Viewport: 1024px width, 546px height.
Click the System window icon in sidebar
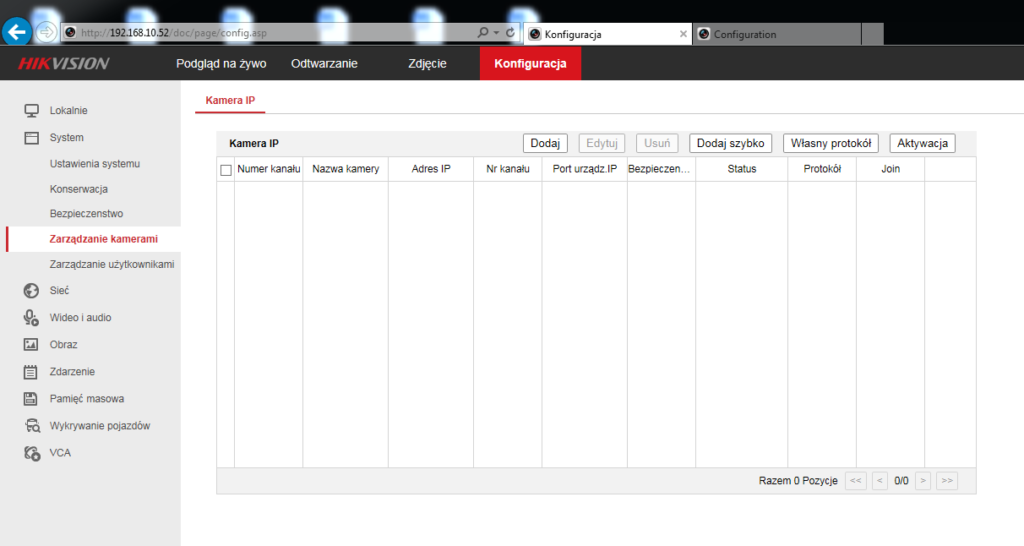click(x=31, y=137)
